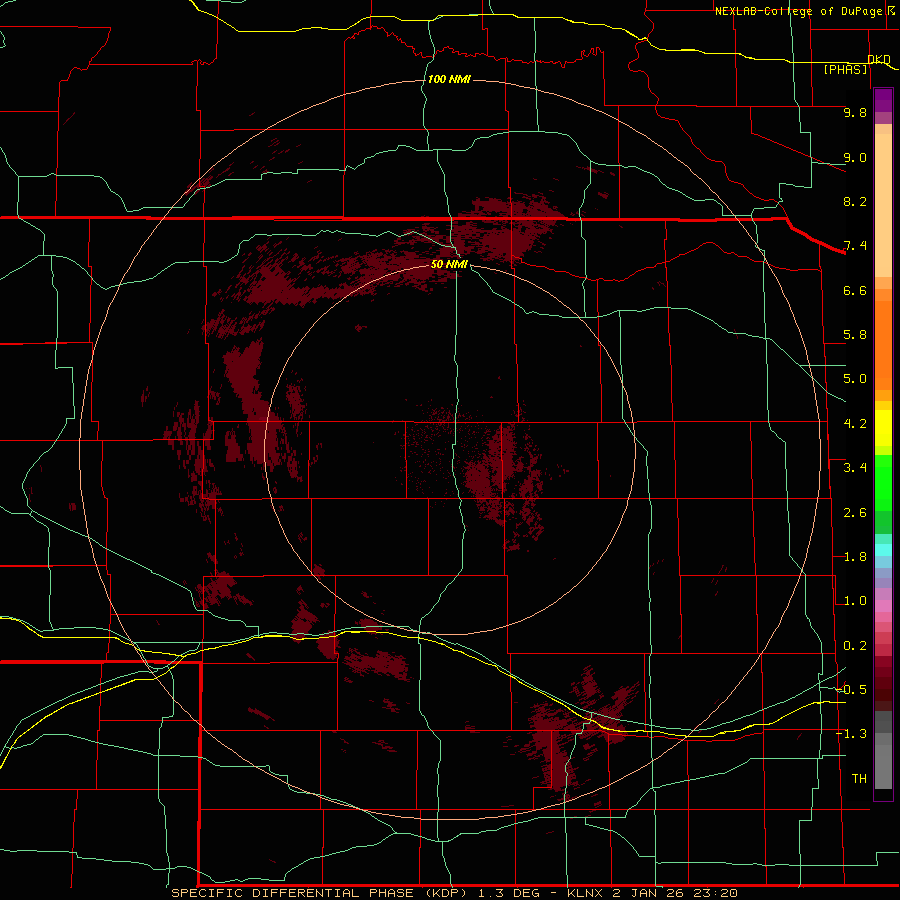
Task: Click the 4.2 legend value
Action: [855, 424]
